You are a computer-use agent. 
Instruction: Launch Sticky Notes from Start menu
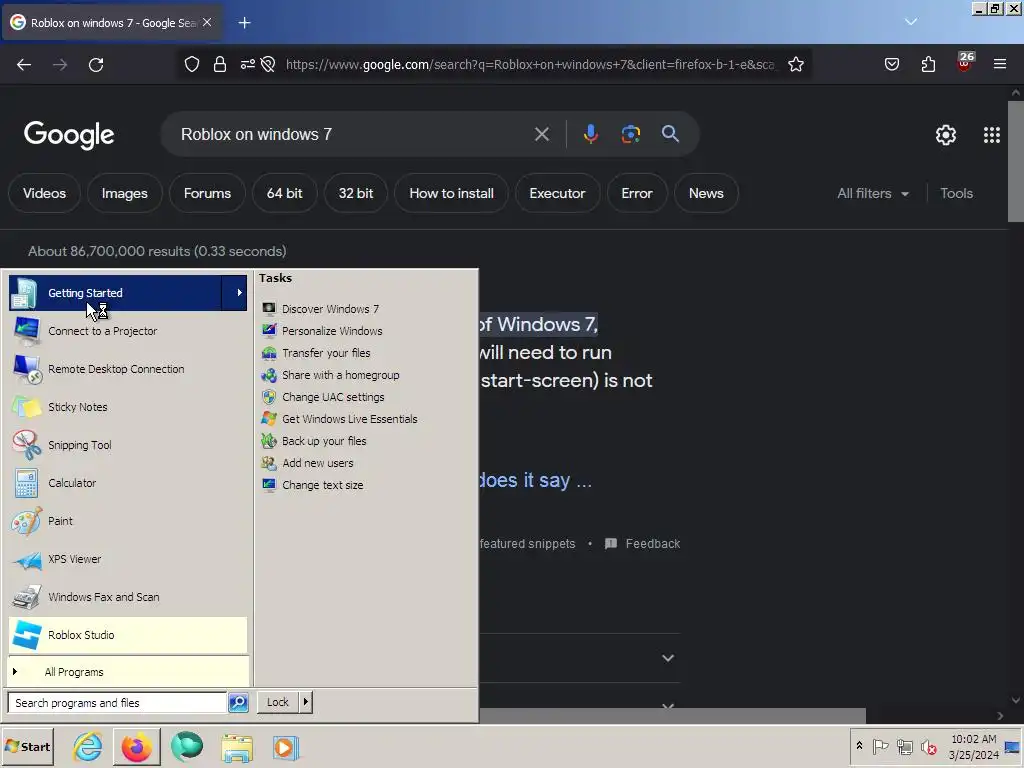pos(128,407)
